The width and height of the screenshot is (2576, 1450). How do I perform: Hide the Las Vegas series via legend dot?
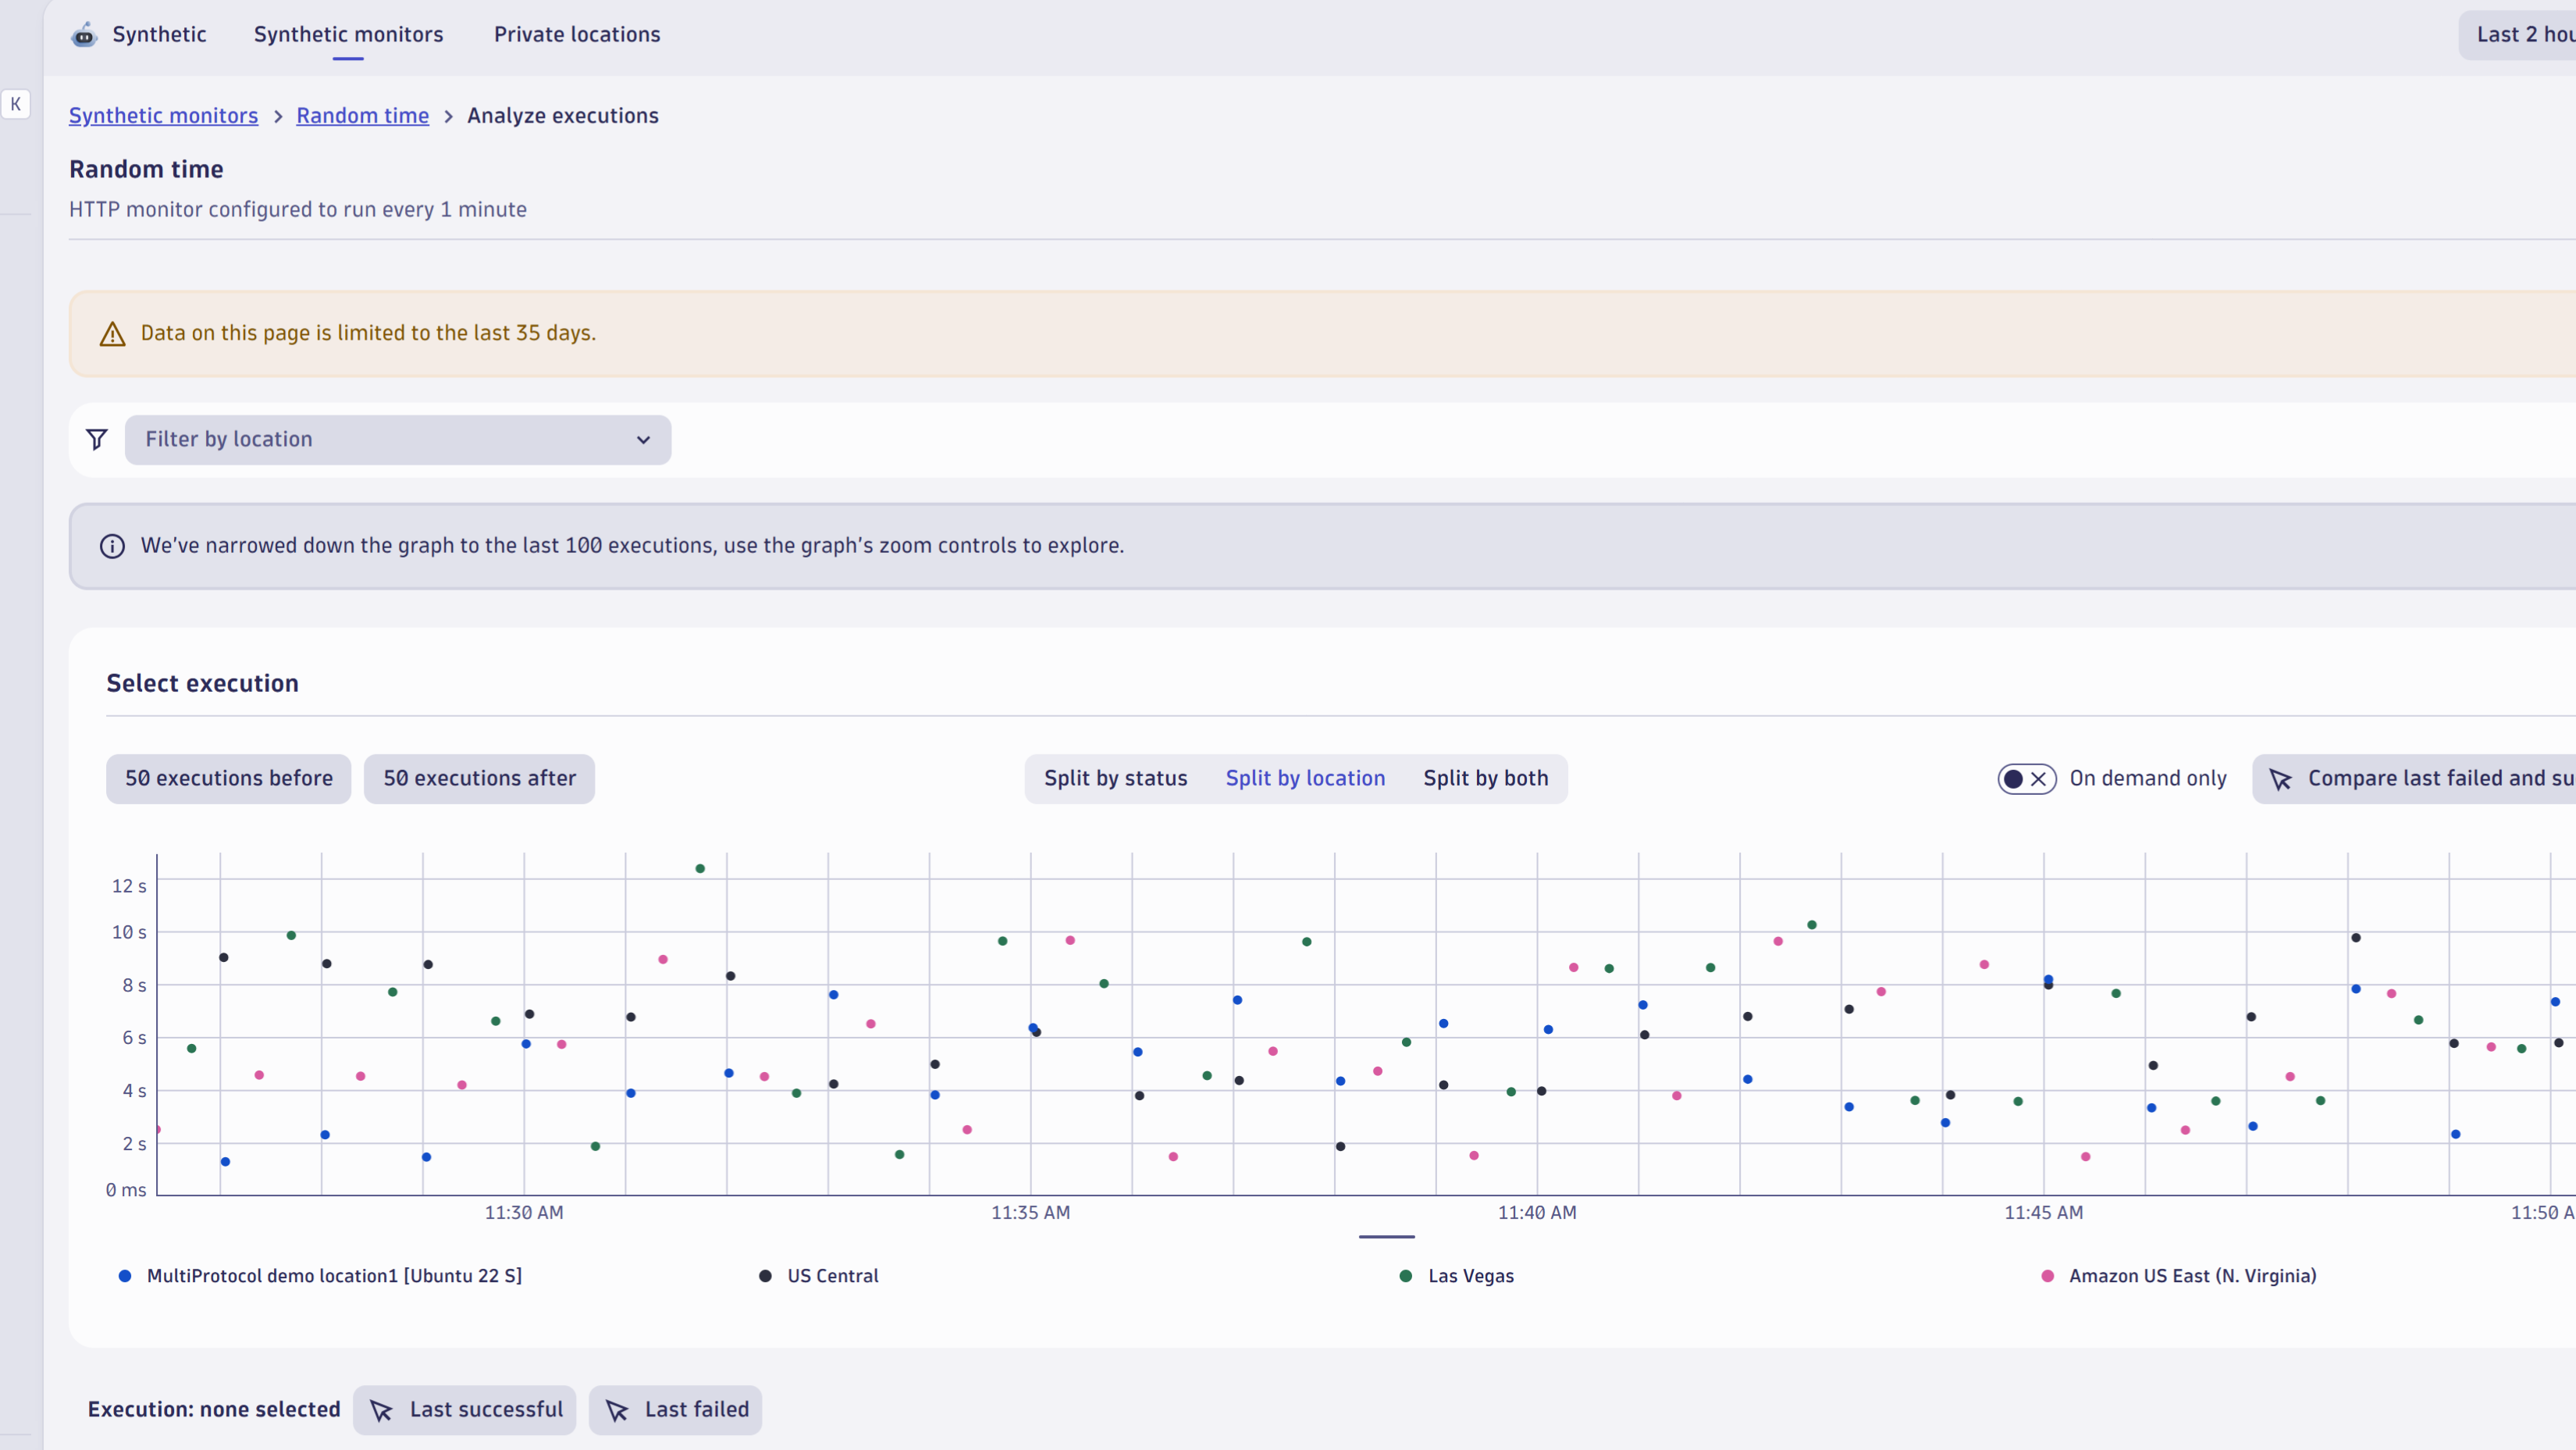coord(1405,1276)
